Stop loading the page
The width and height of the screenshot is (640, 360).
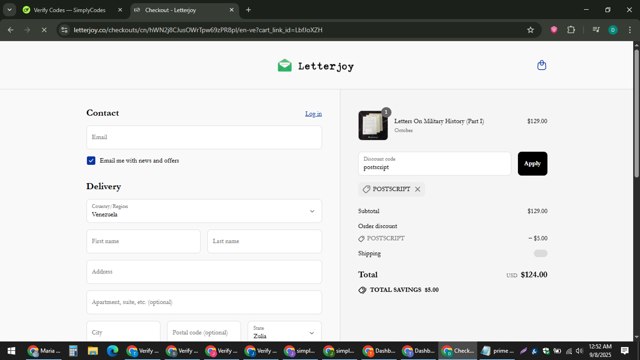click(x=44, y=30)
